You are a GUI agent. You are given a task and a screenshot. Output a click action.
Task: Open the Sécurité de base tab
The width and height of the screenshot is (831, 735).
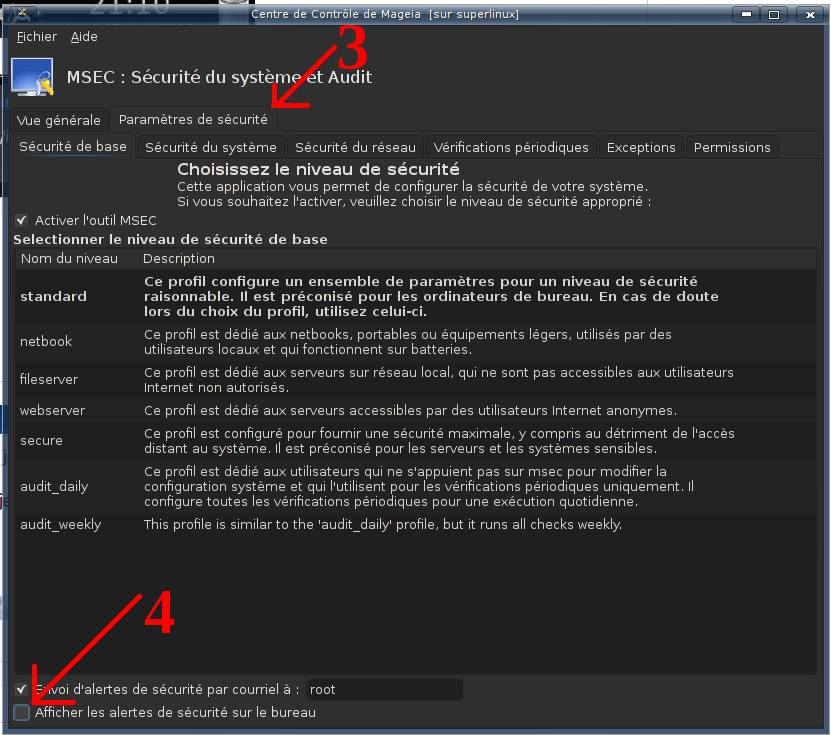73,147
